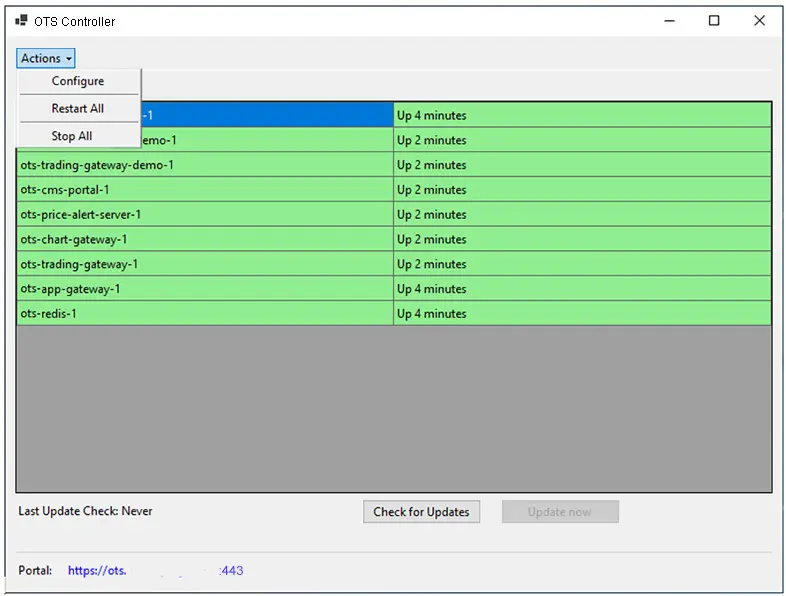
Task: Close the OTS Controller window
Action: pos(760,21)
